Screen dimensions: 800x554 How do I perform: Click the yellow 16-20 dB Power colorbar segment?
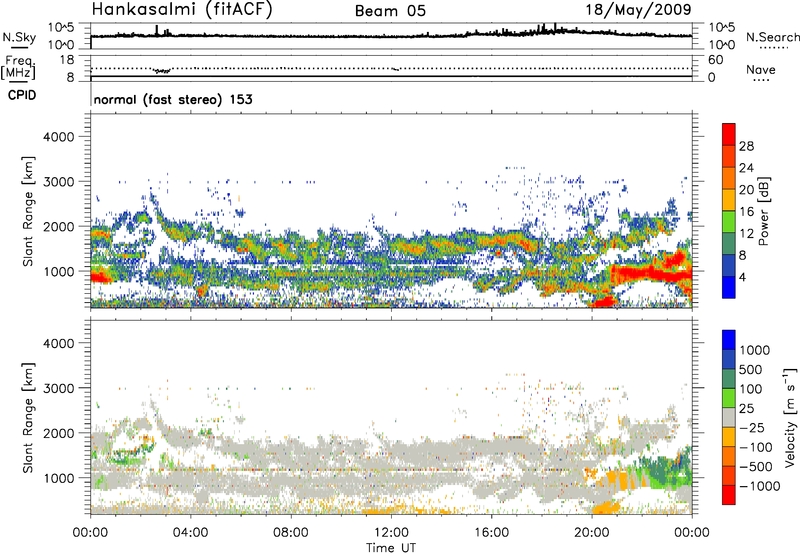point(729,200)
